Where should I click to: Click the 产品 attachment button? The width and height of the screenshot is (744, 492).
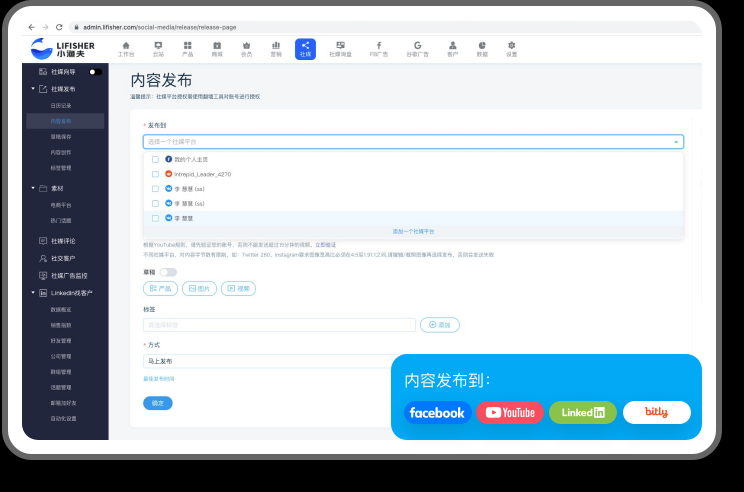[160, 288]
